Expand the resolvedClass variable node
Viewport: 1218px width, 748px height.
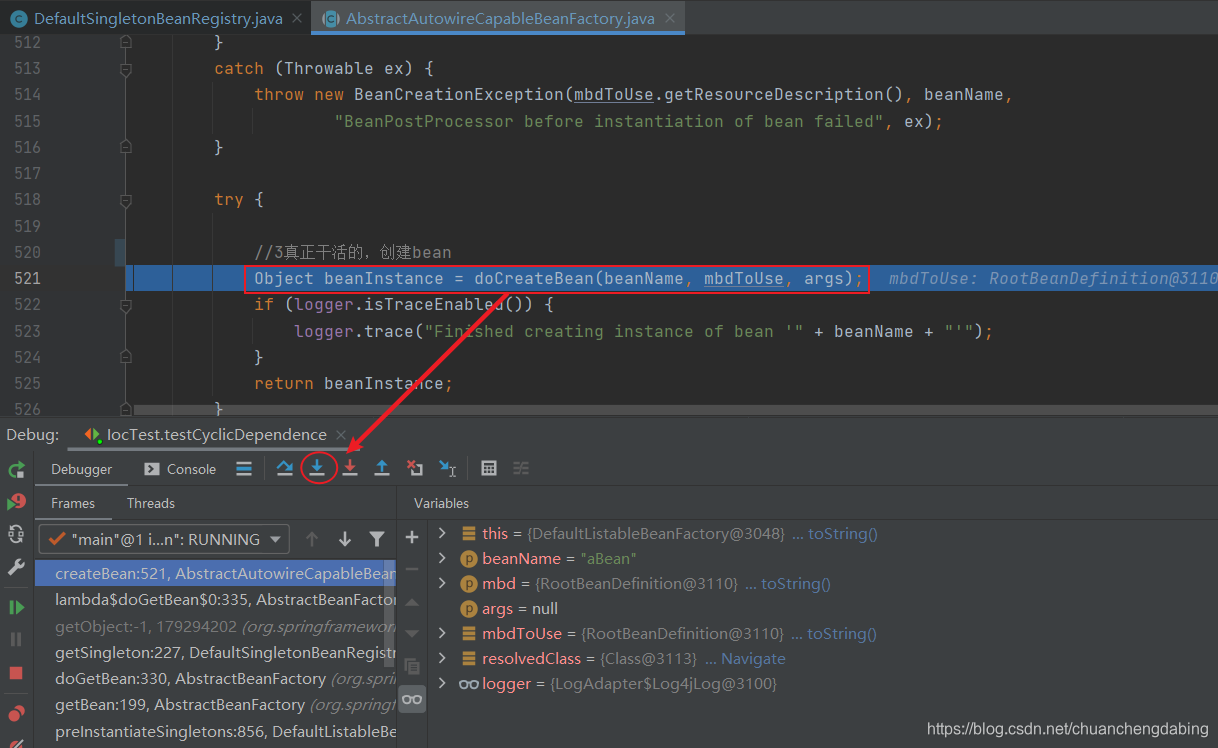[442, 659]
